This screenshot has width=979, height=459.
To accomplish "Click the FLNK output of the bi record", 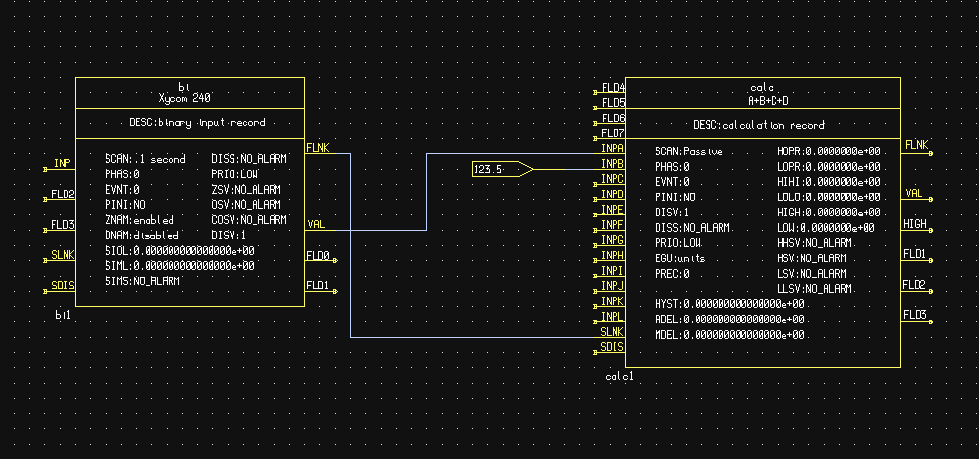I will point(318,148).
